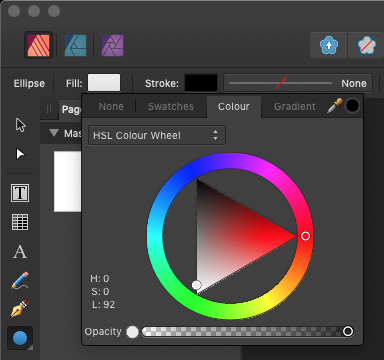Switch to the Designer persona icon
This screenshot has width=384, height=360.
[x=75, y=45]
